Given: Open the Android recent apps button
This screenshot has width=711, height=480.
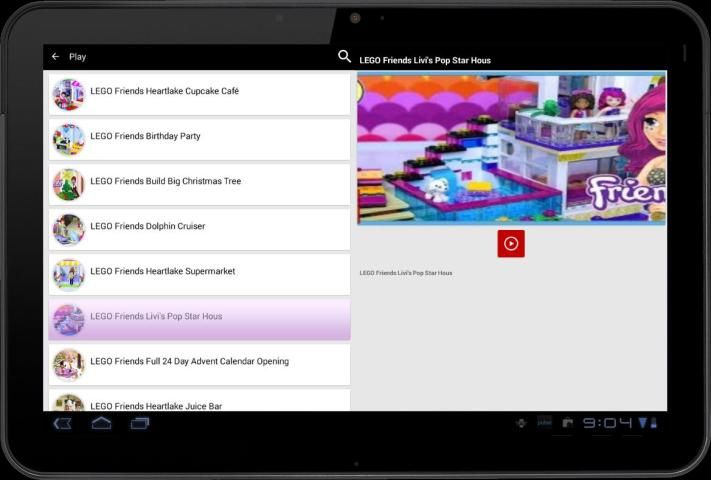Looking at the screenshot, I should [x=140, y=423].
